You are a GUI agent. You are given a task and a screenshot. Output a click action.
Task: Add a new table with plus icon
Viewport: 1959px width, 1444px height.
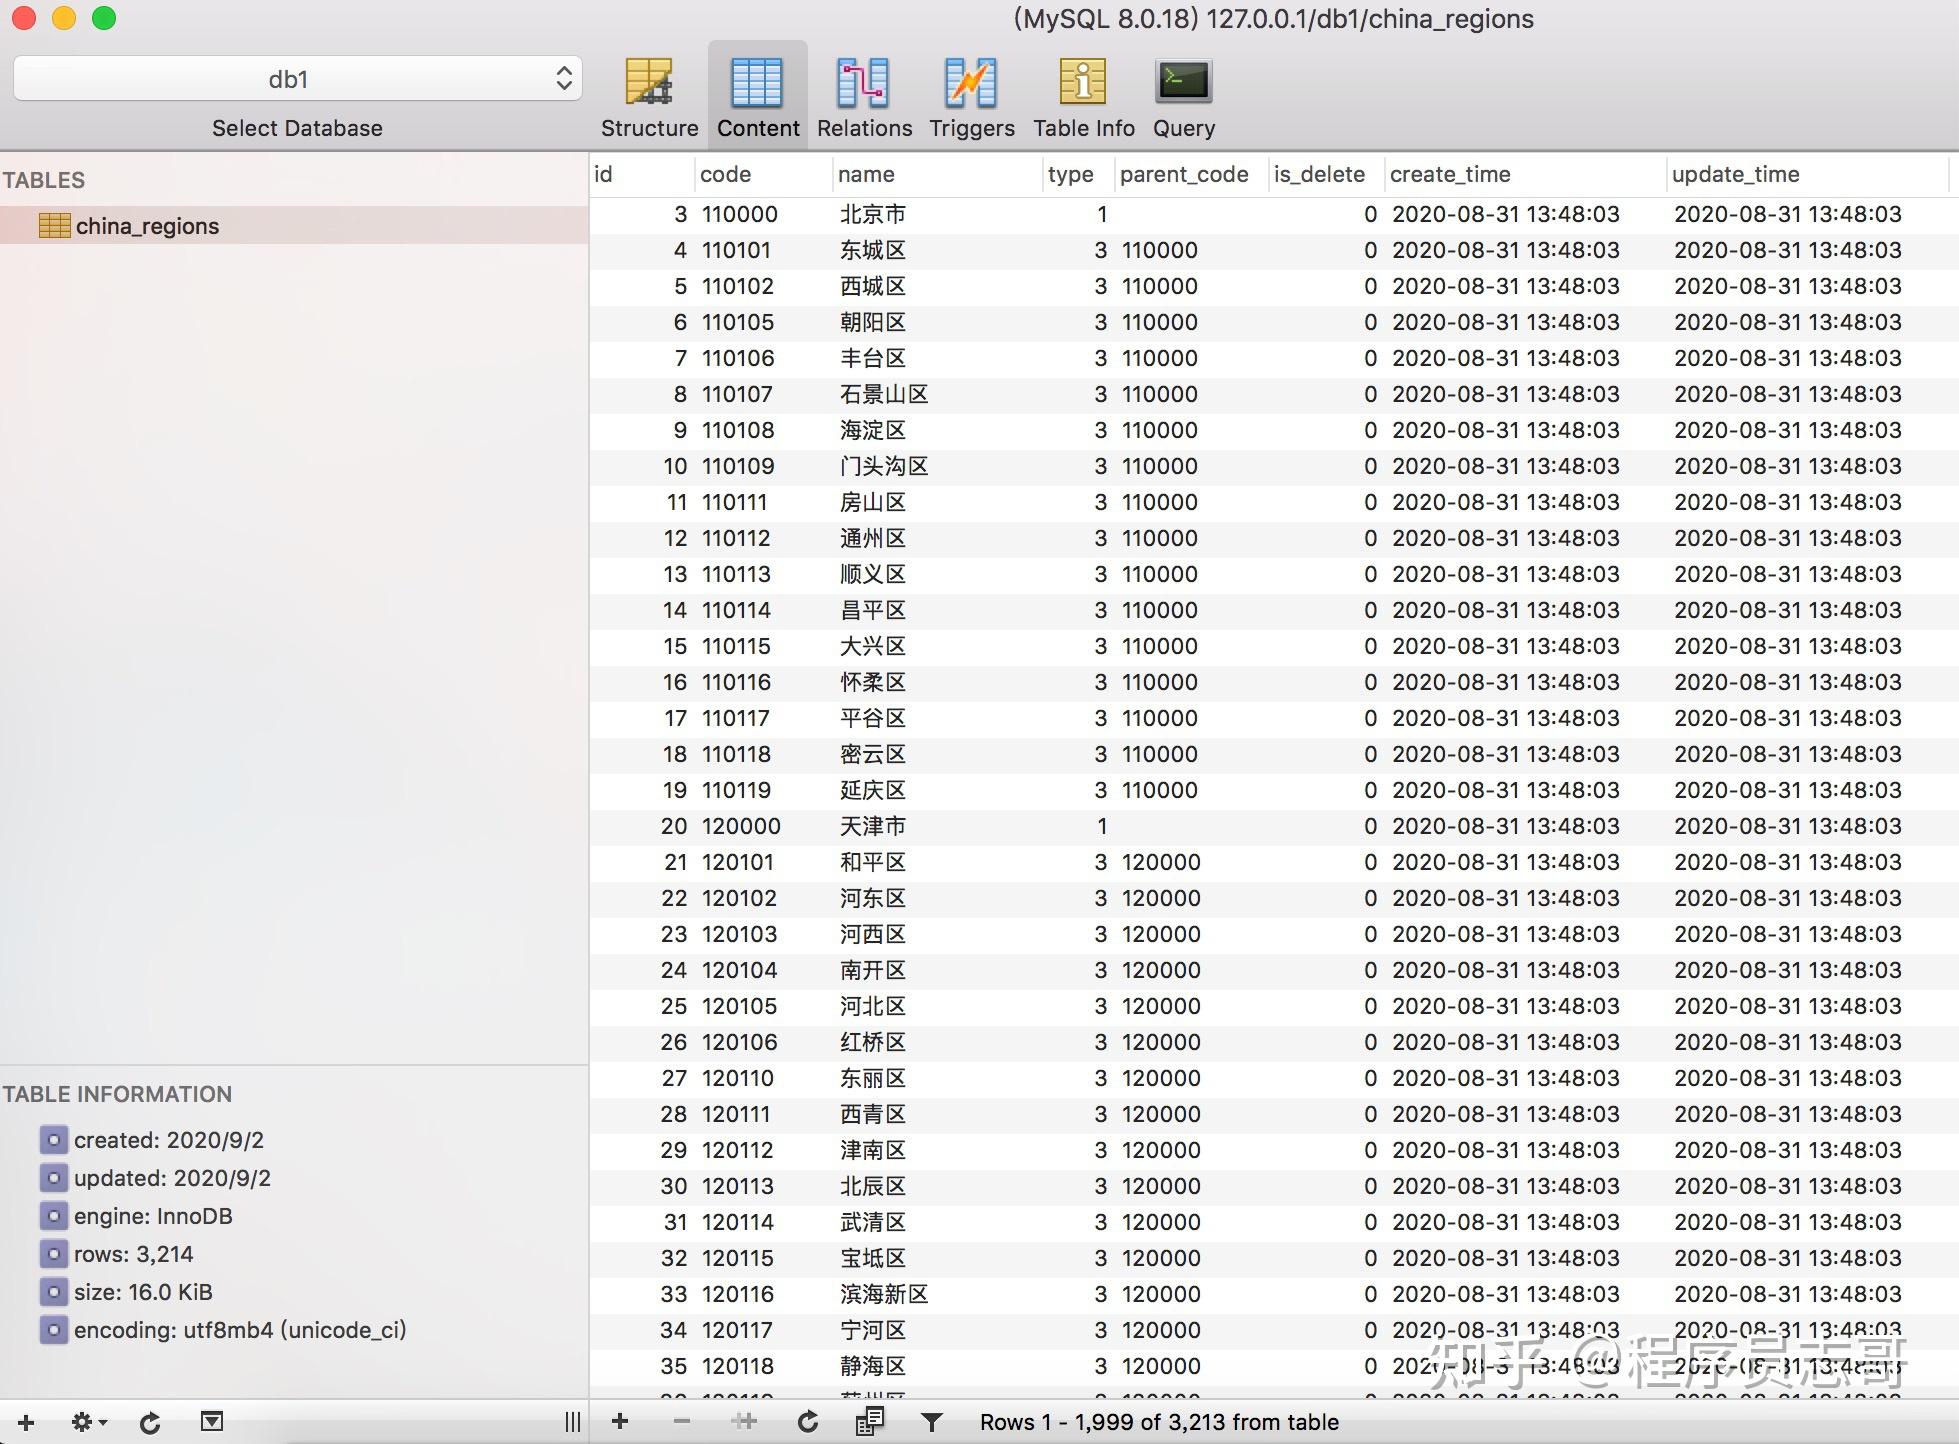tap(26, 1422)
